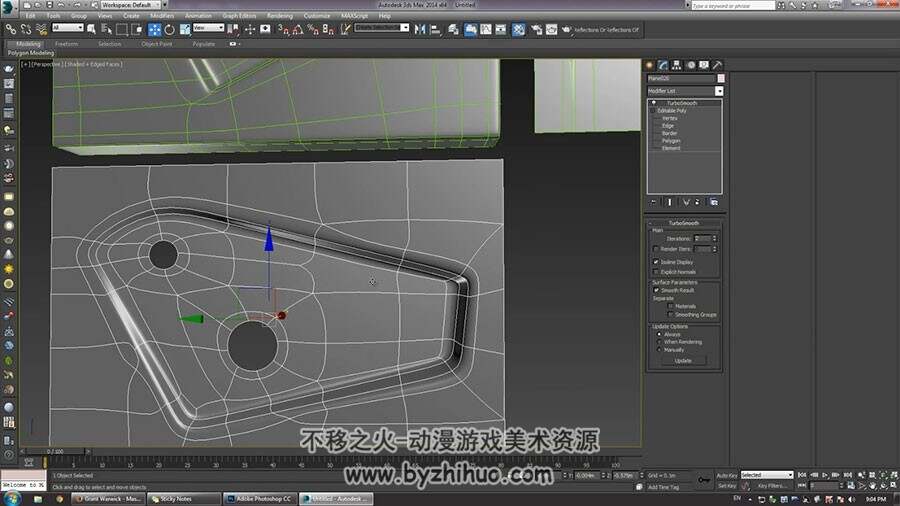The width and height of the screenshot is (900, 506).
Task: Open the Mirror tool
Action: tap(420, 29)
